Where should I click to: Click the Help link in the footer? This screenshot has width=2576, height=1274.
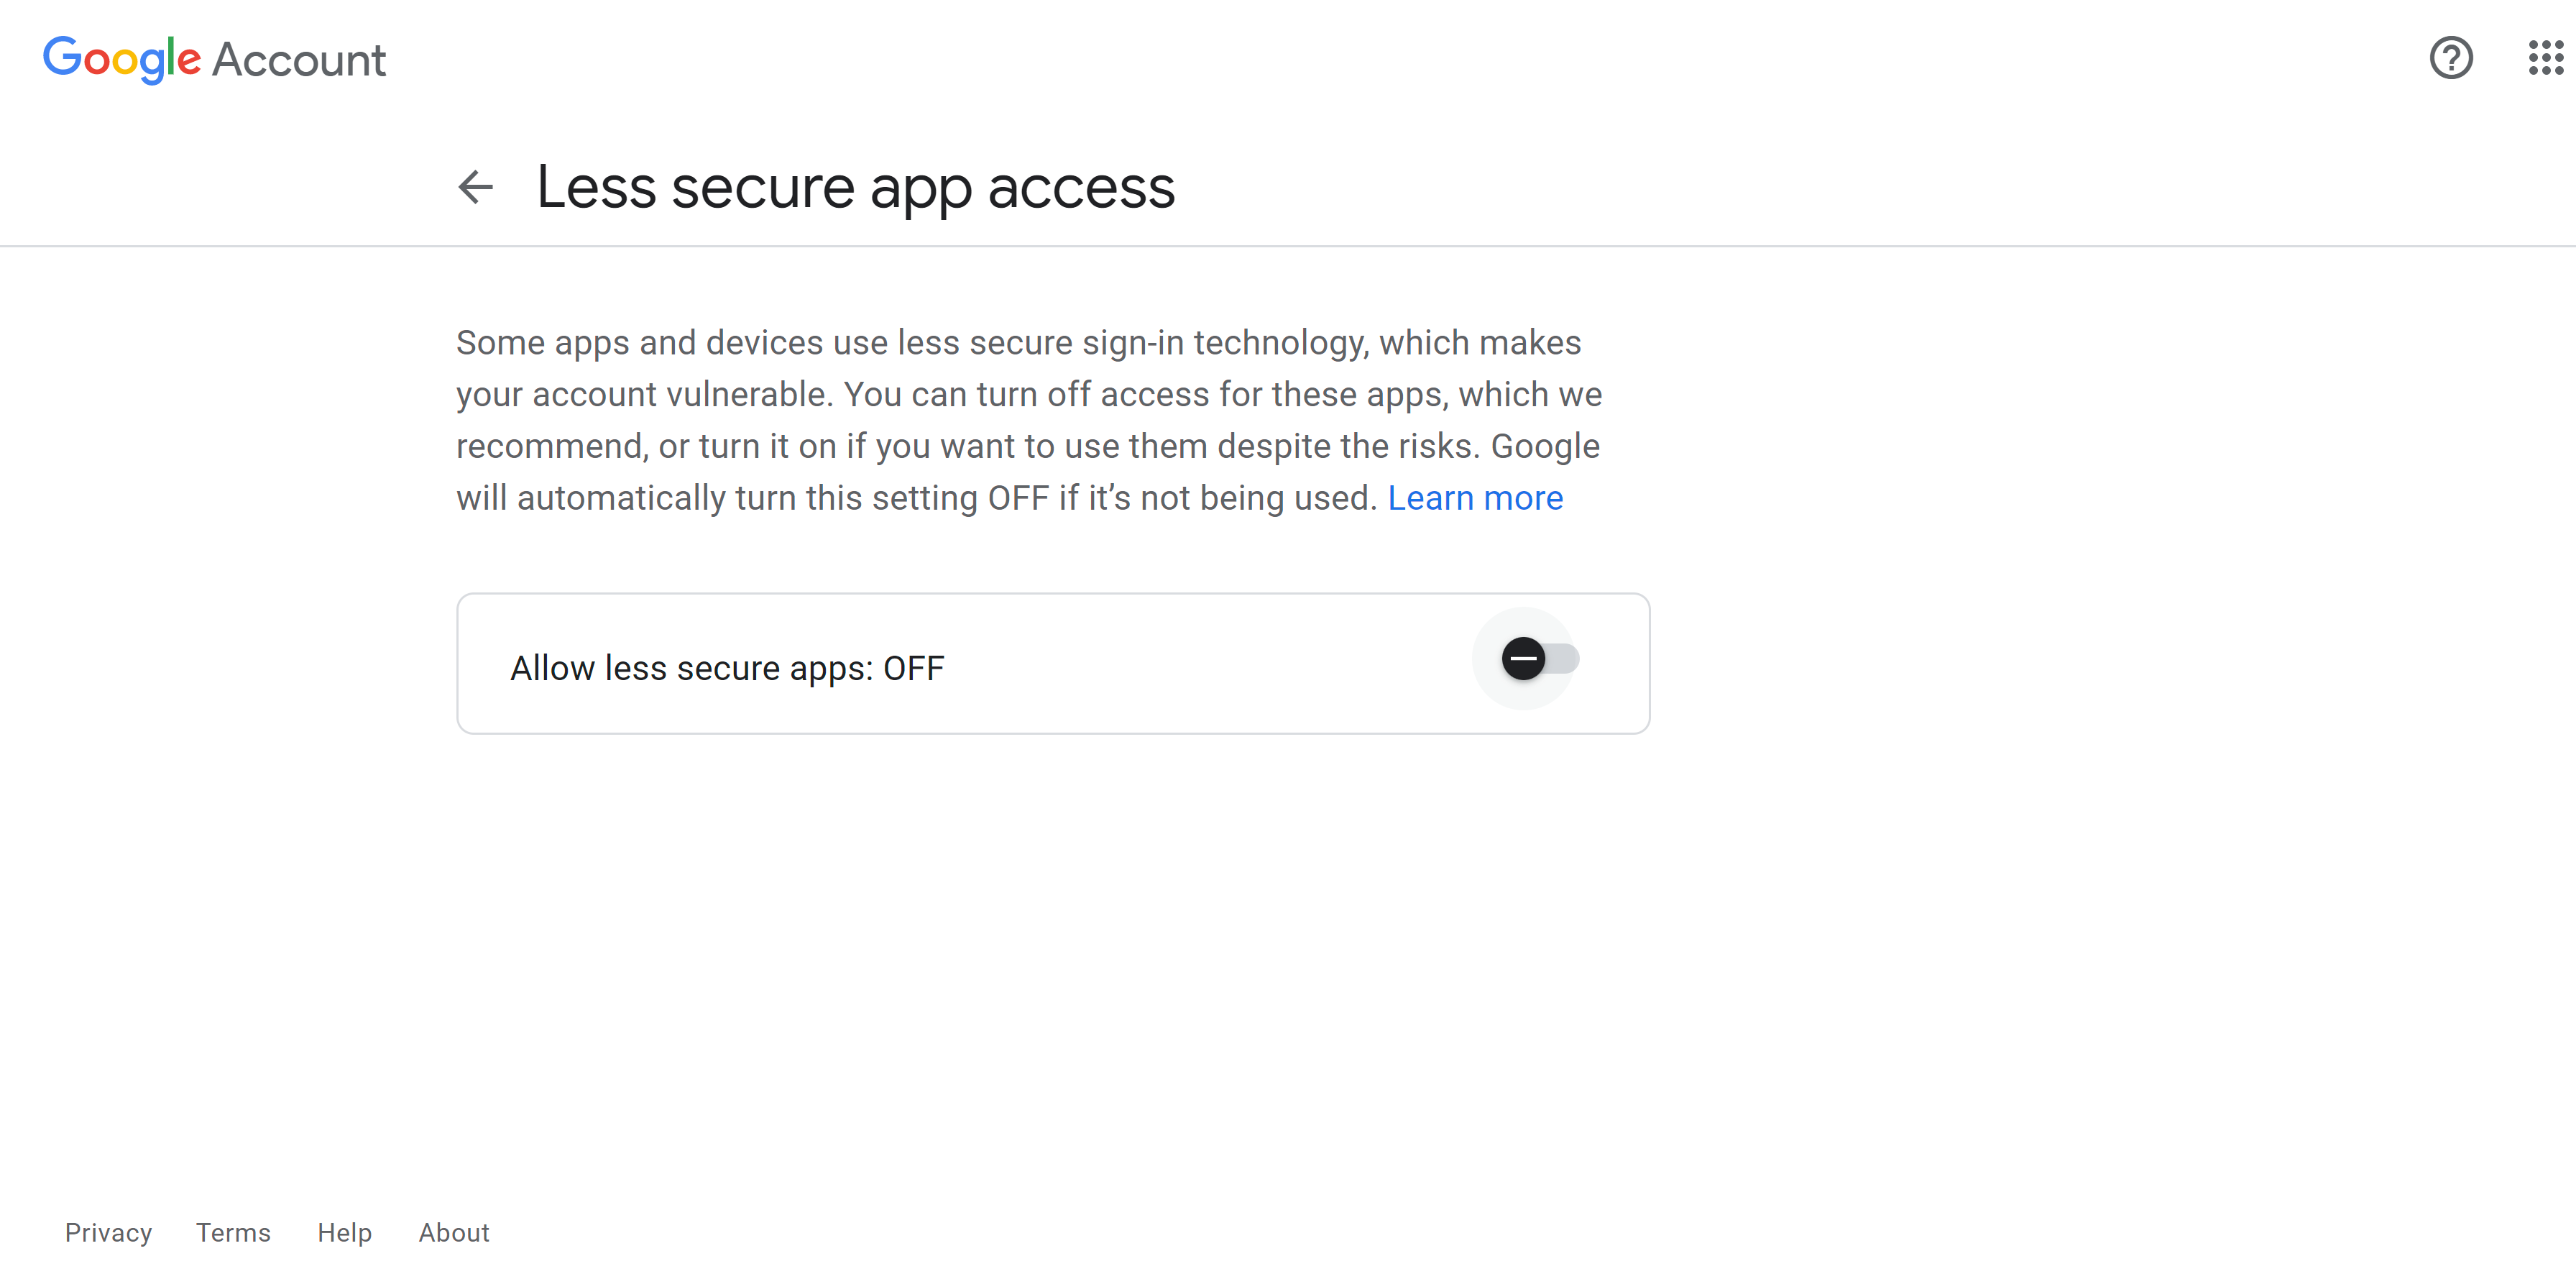[x=344, y=1232]
